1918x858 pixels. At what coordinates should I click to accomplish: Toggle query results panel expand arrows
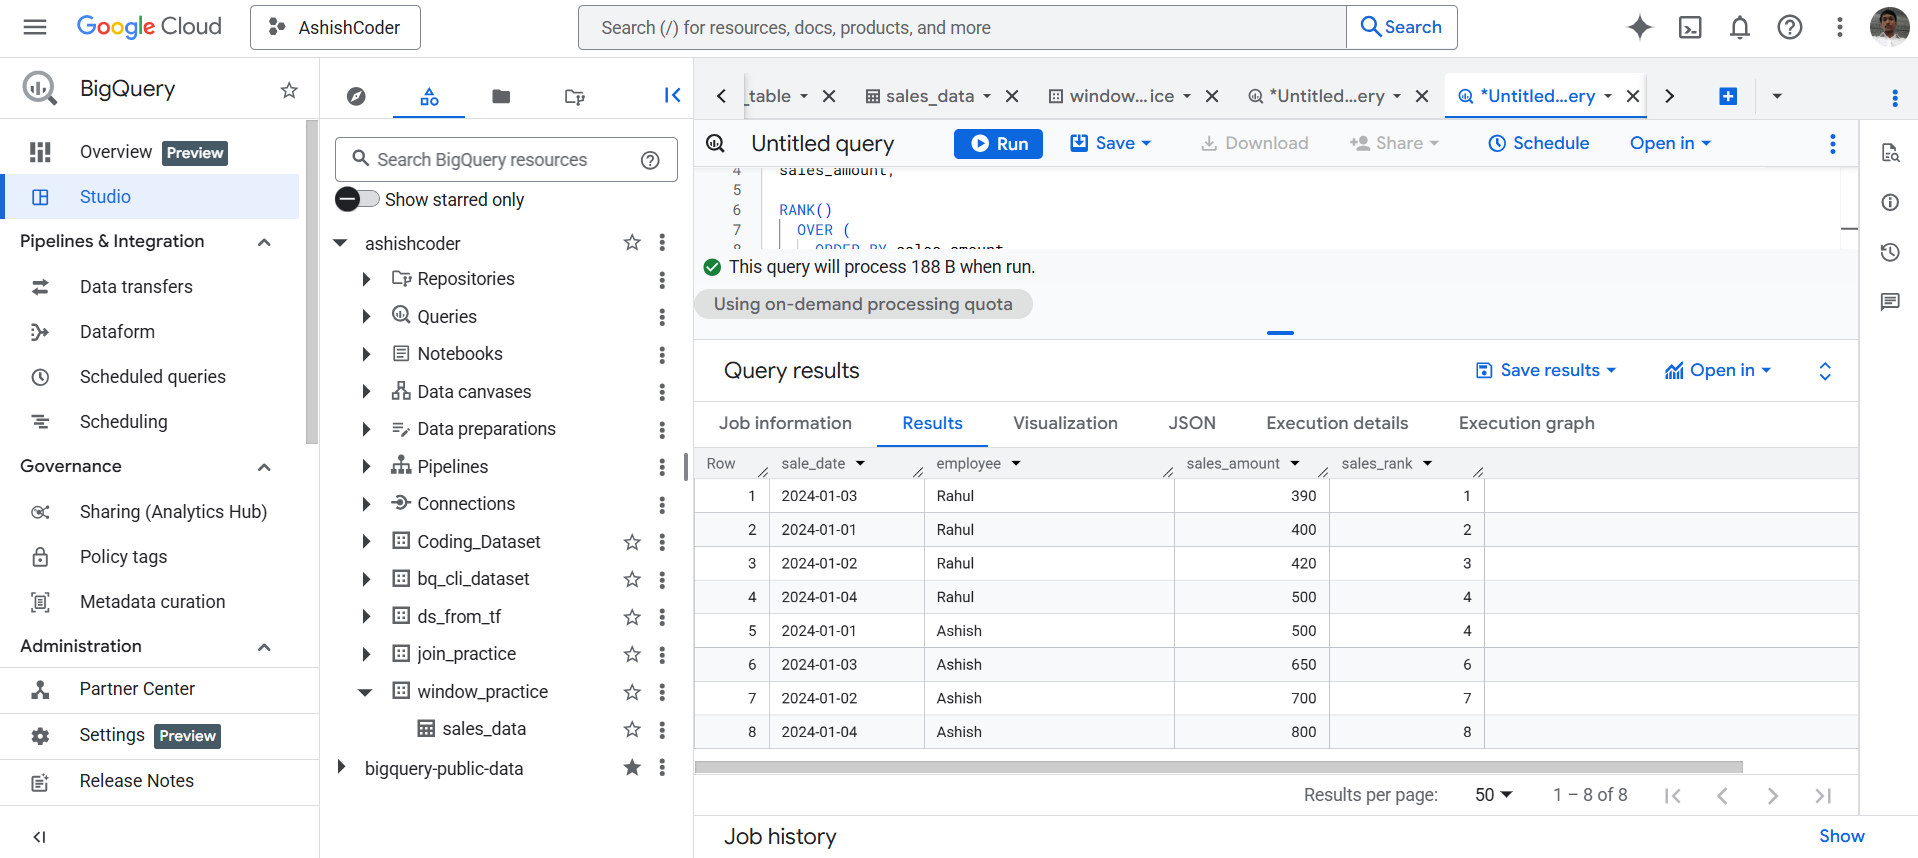coord(1825,371)
